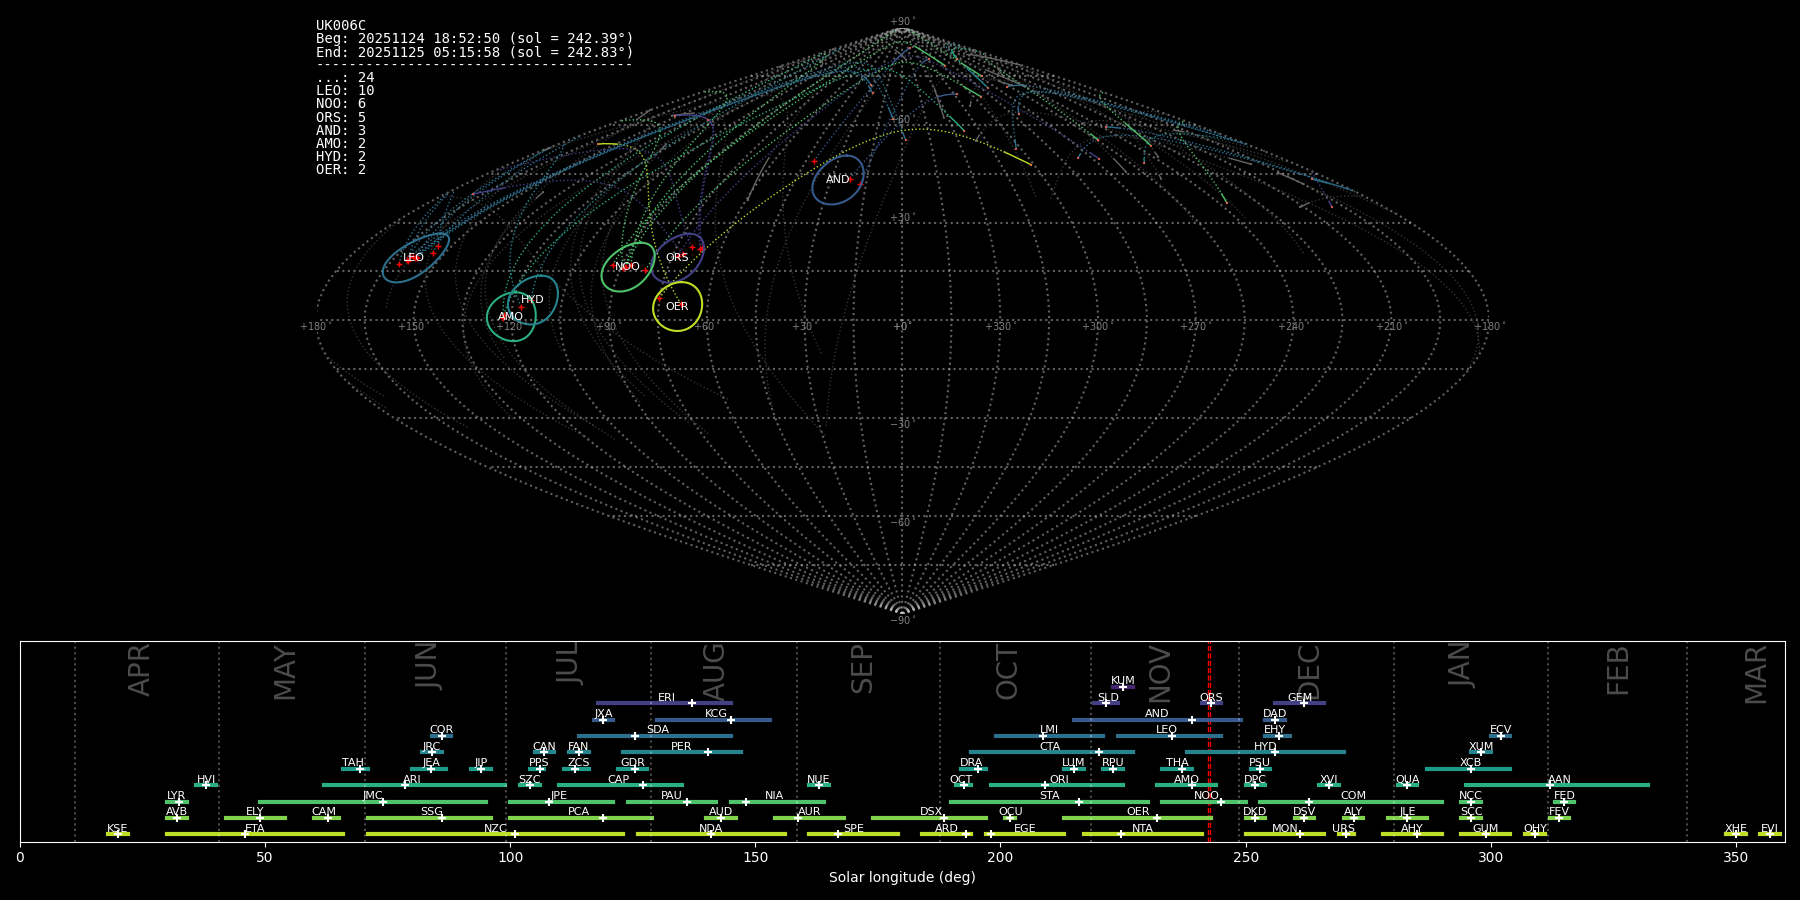Click the yellow OER radiant circle
The height and width of the screenshot is (900, 1800).
[x=677, y=307]
